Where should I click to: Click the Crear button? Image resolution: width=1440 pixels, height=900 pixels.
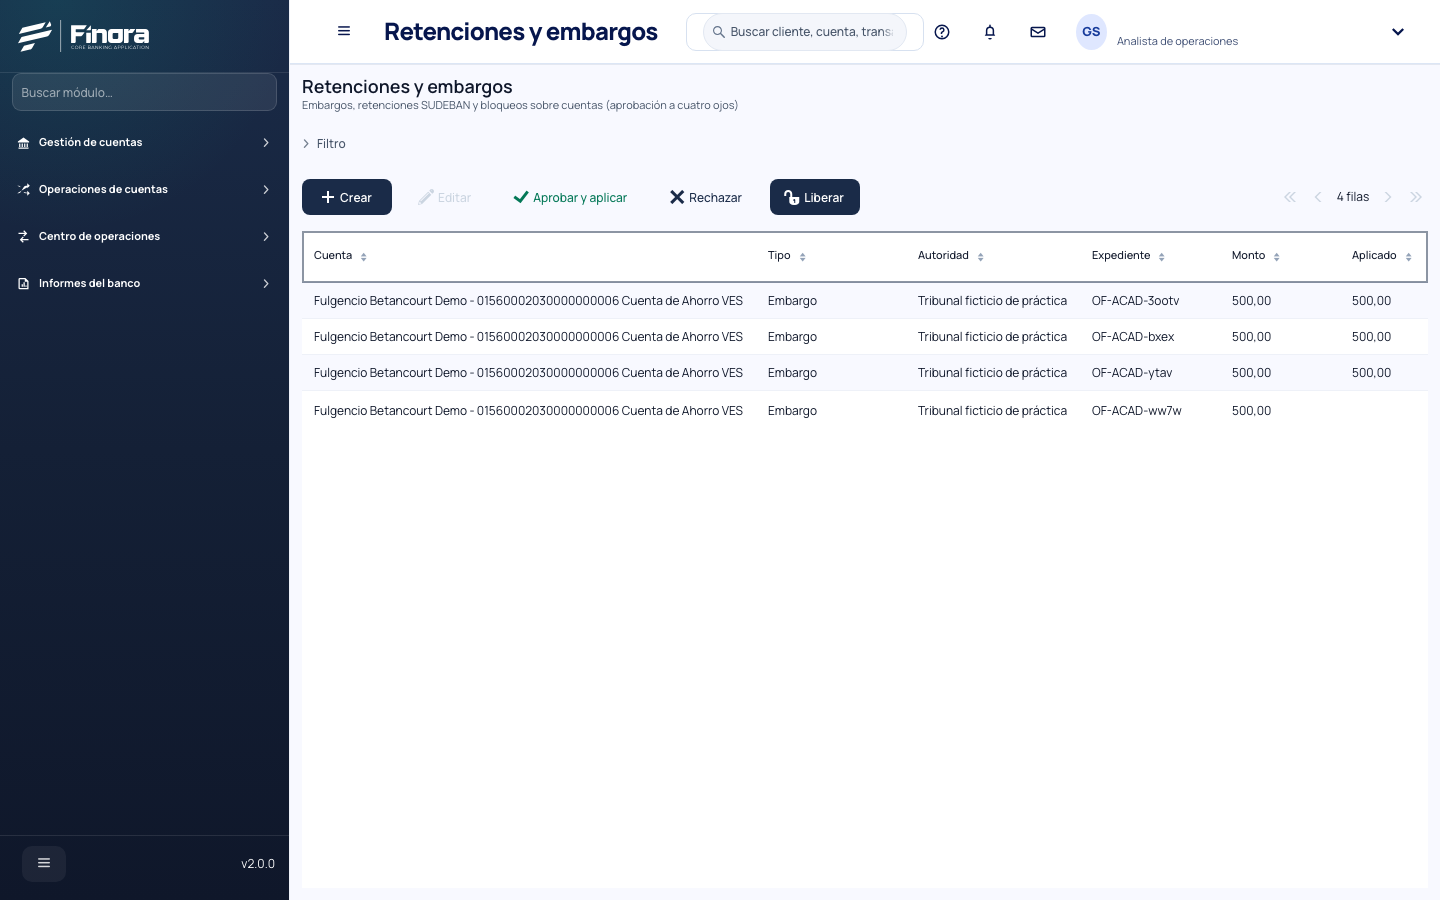[x=347, y=197]
